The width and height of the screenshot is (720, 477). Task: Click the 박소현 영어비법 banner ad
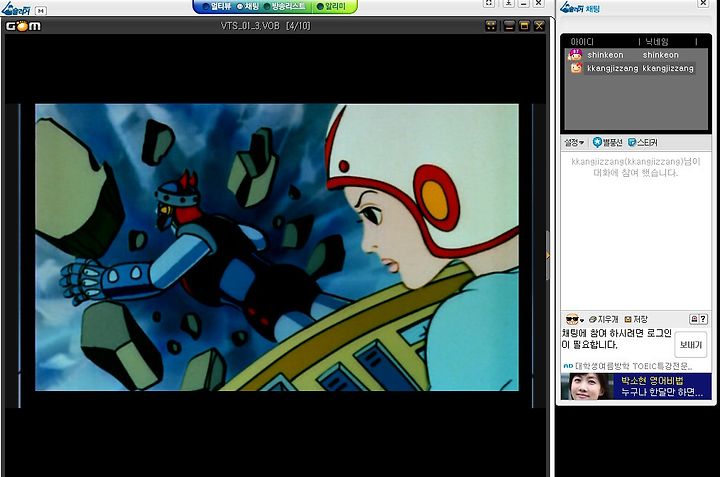[636, 387]
